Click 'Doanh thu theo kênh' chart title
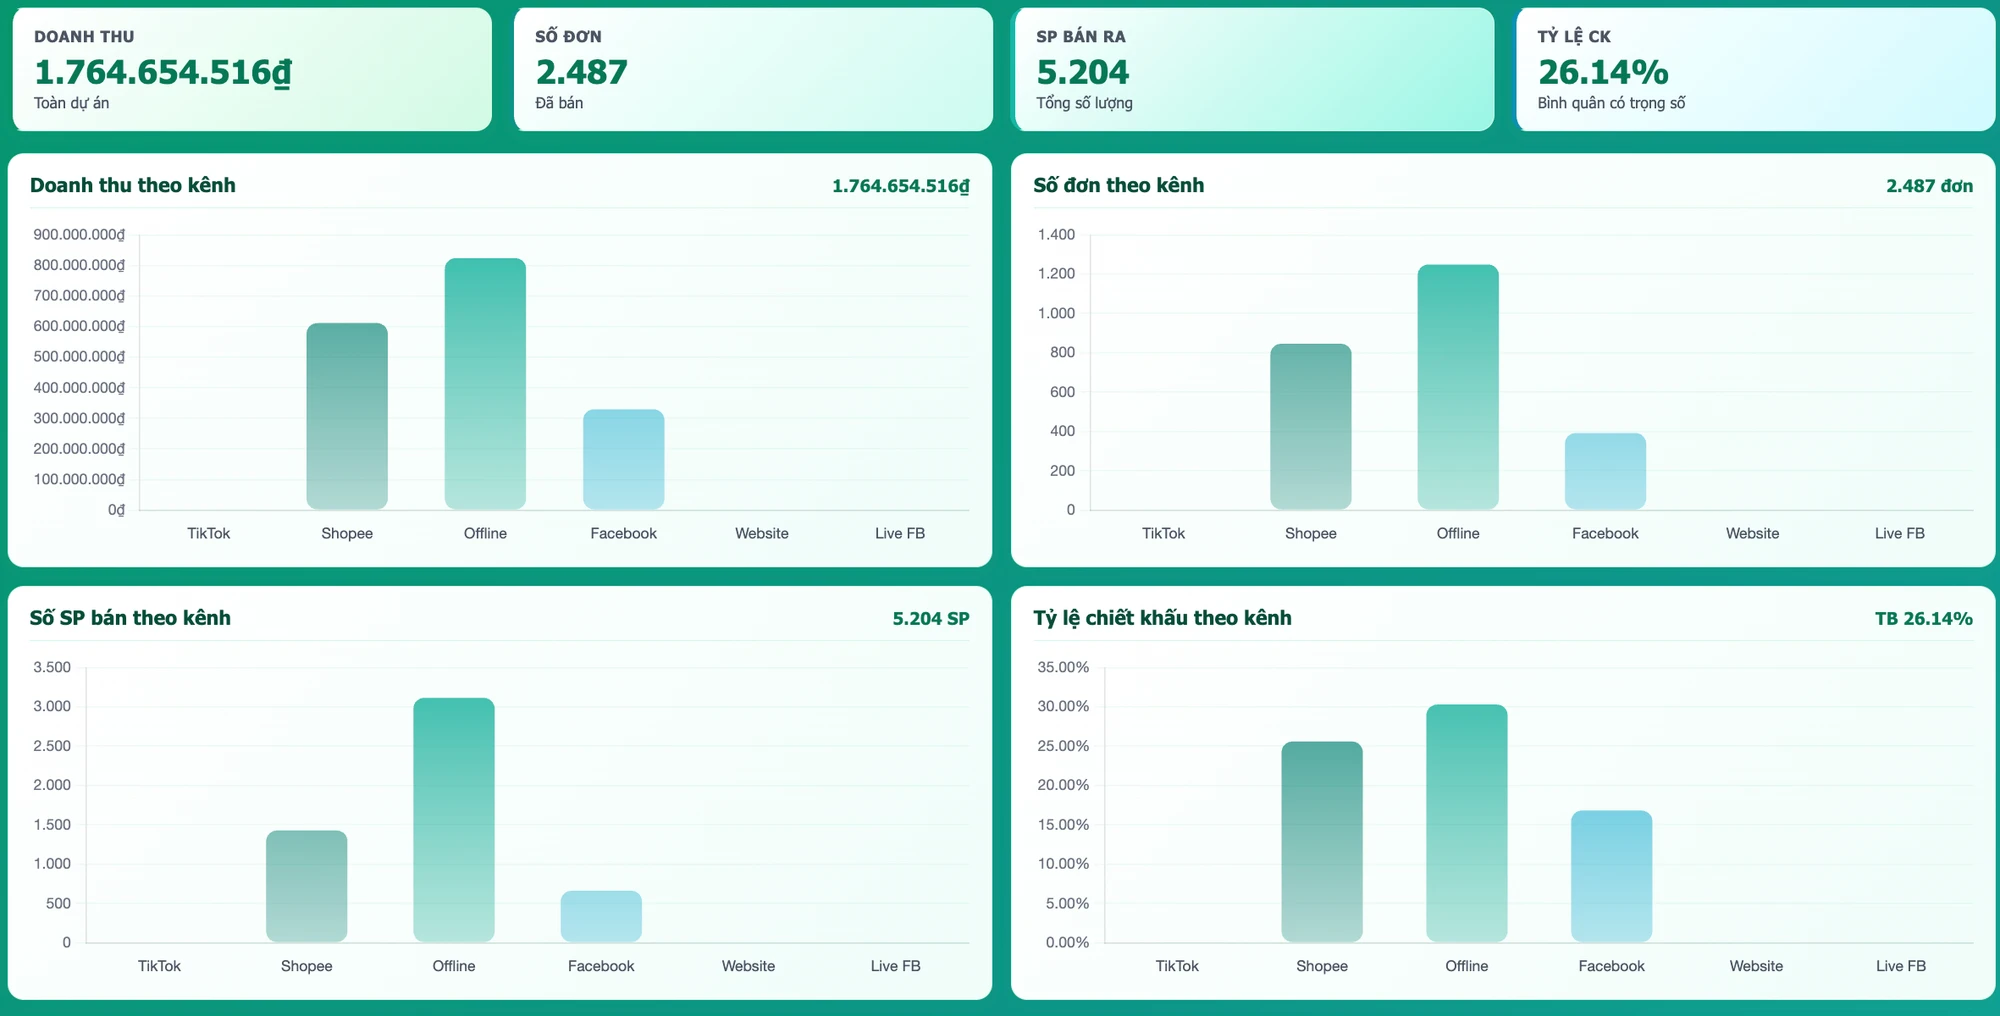 point(133,185)
